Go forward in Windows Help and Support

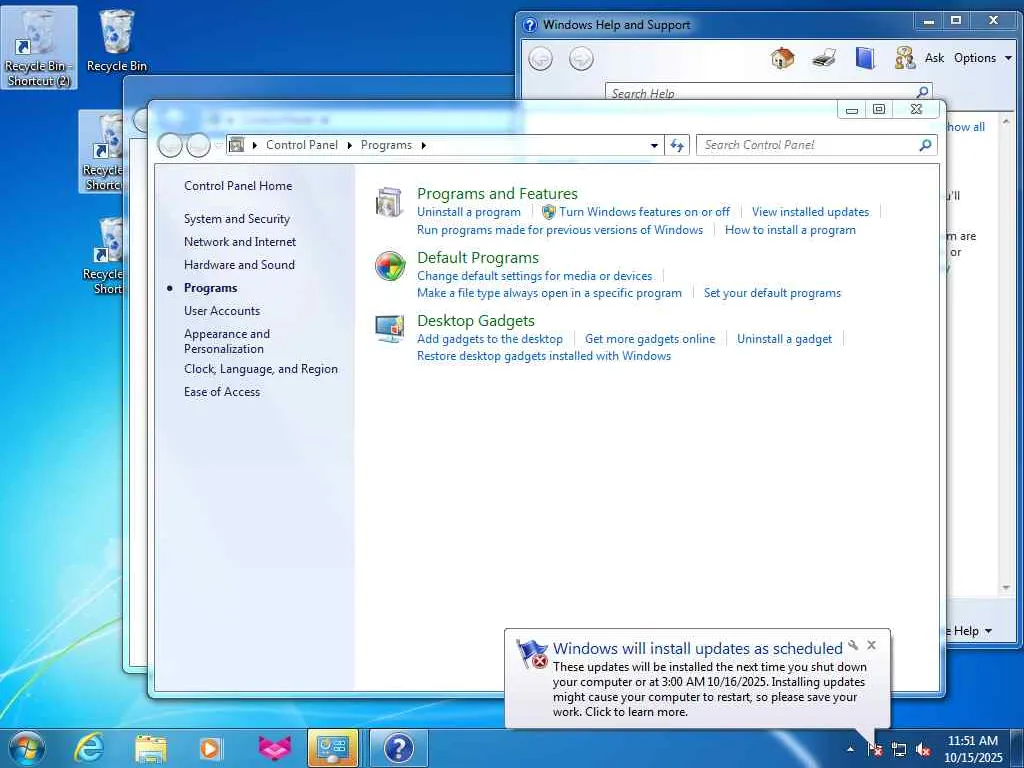pos(581,59)
